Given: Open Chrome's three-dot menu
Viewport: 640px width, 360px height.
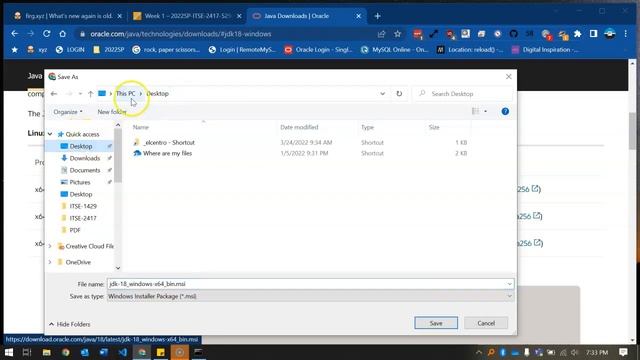Looking at the screenshot, I should coord(626,34).
